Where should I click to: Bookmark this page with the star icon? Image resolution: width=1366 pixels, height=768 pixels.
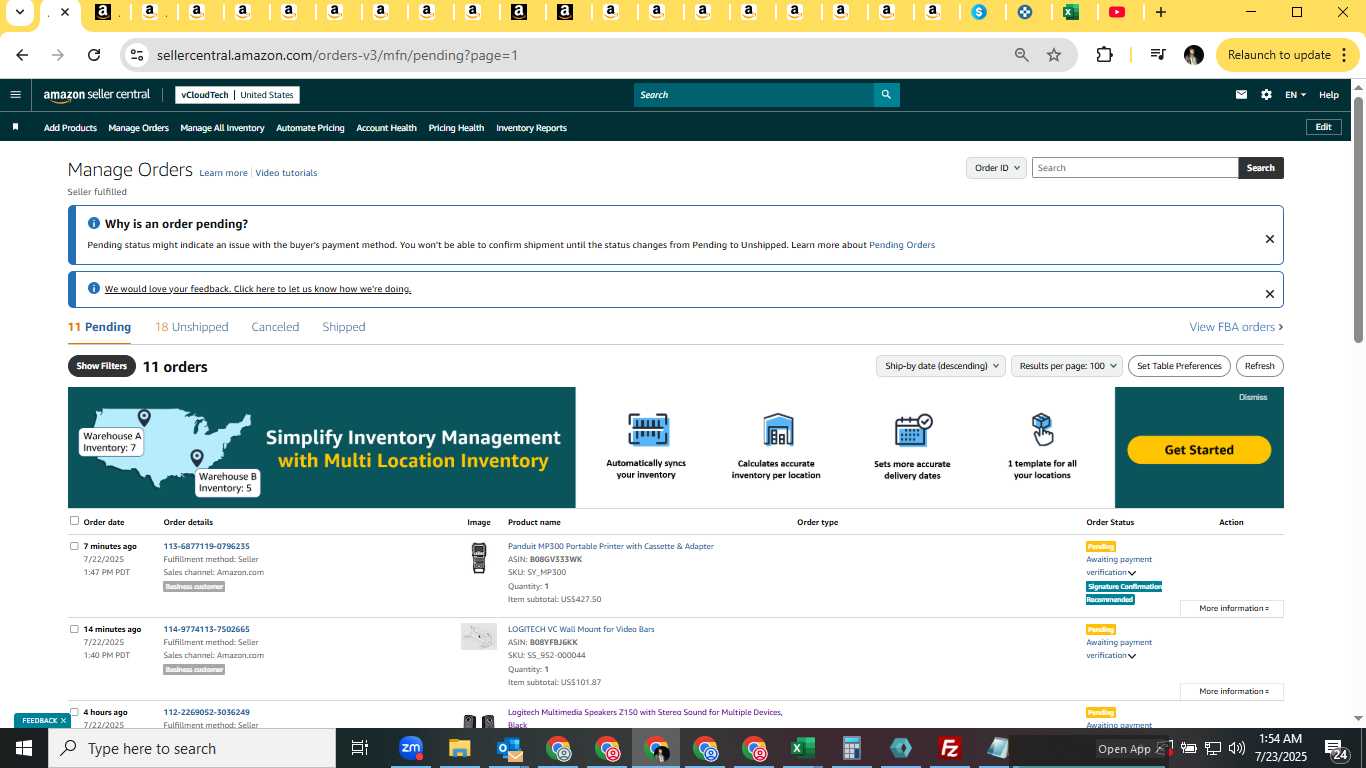tap(1053, 55)
